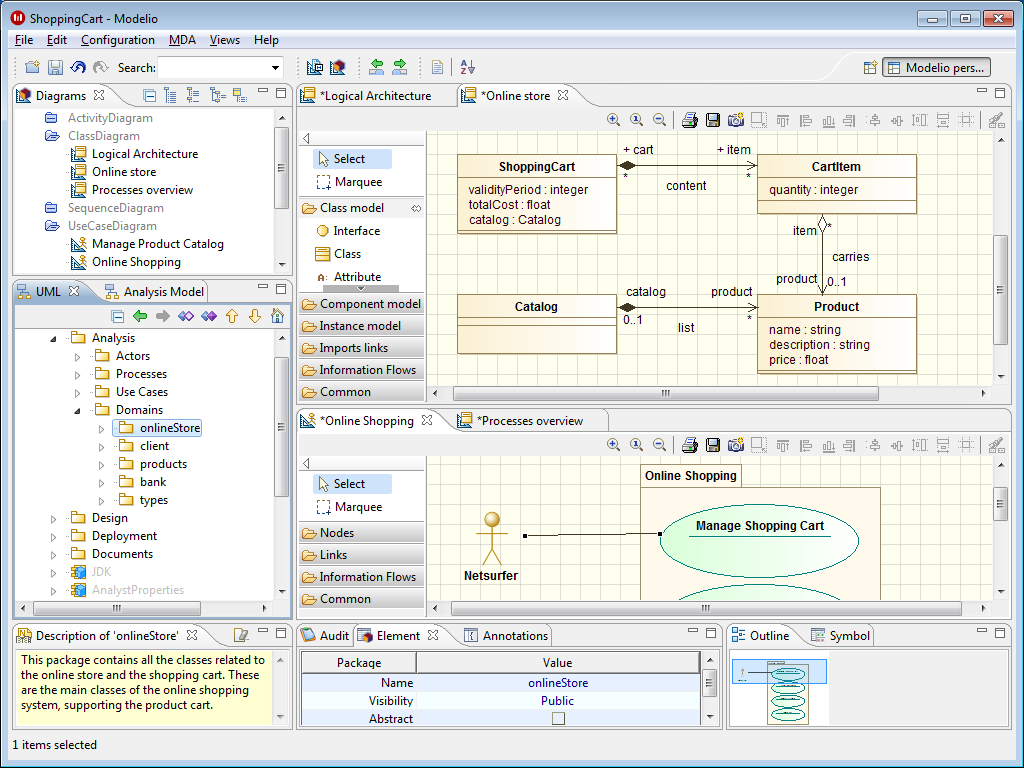Open perspective icon beside Modelio pers button
Image resolution: width=1024 pixels, height=768 pixels.
870,67
